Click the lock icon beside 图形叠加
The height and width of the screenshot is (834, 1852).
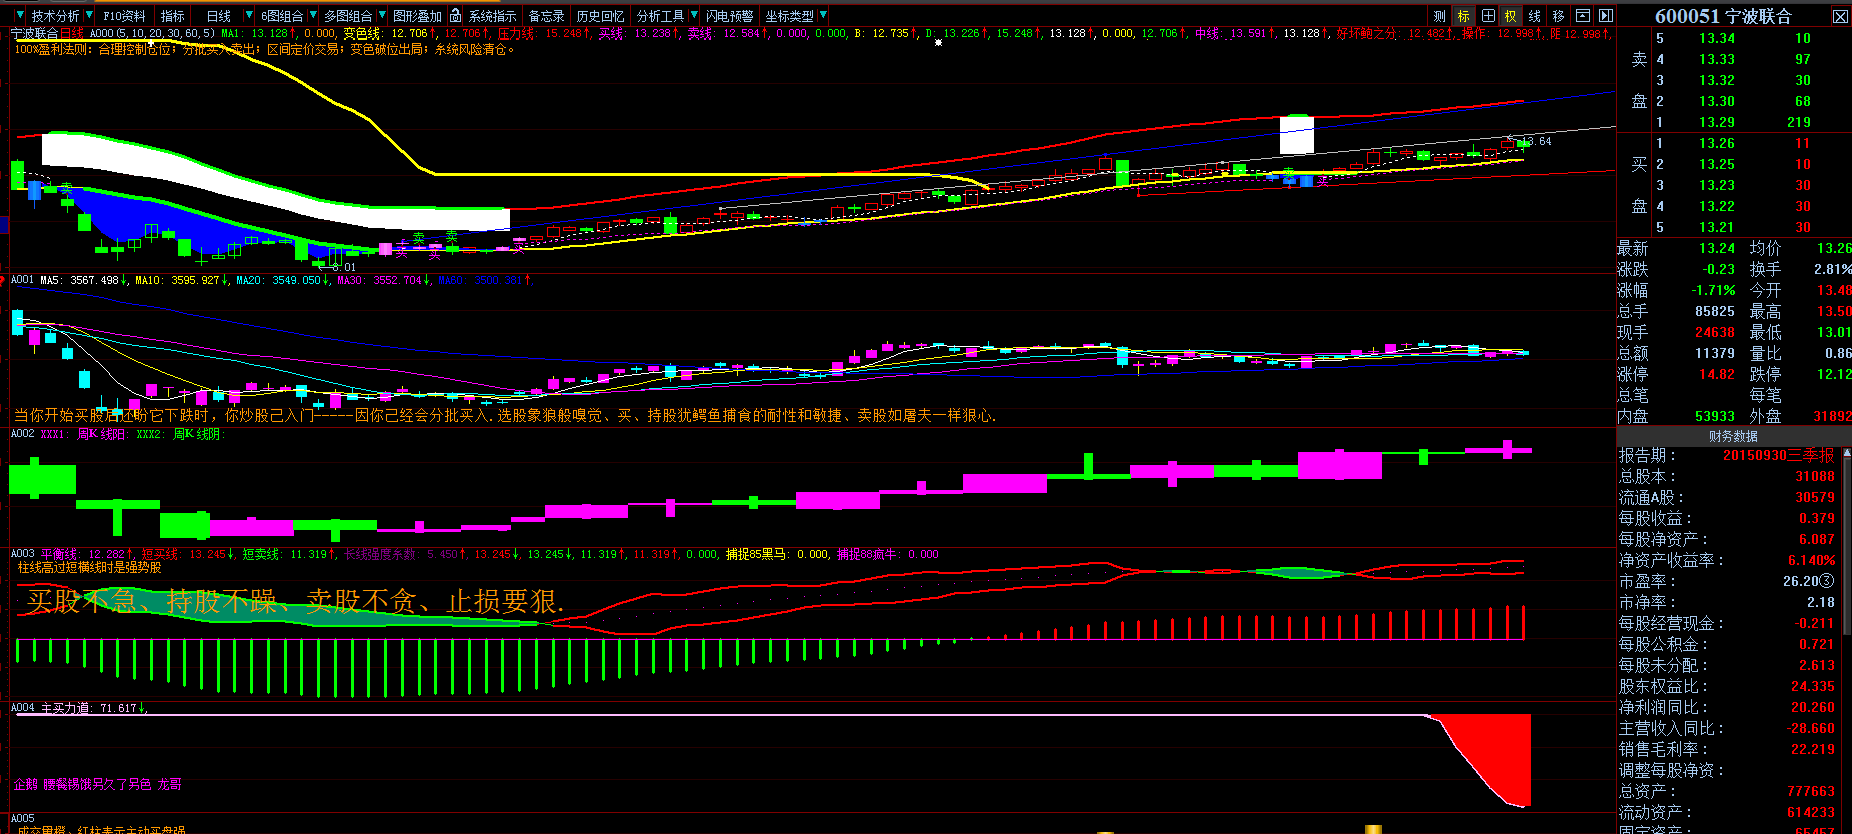tap(455, 15)
